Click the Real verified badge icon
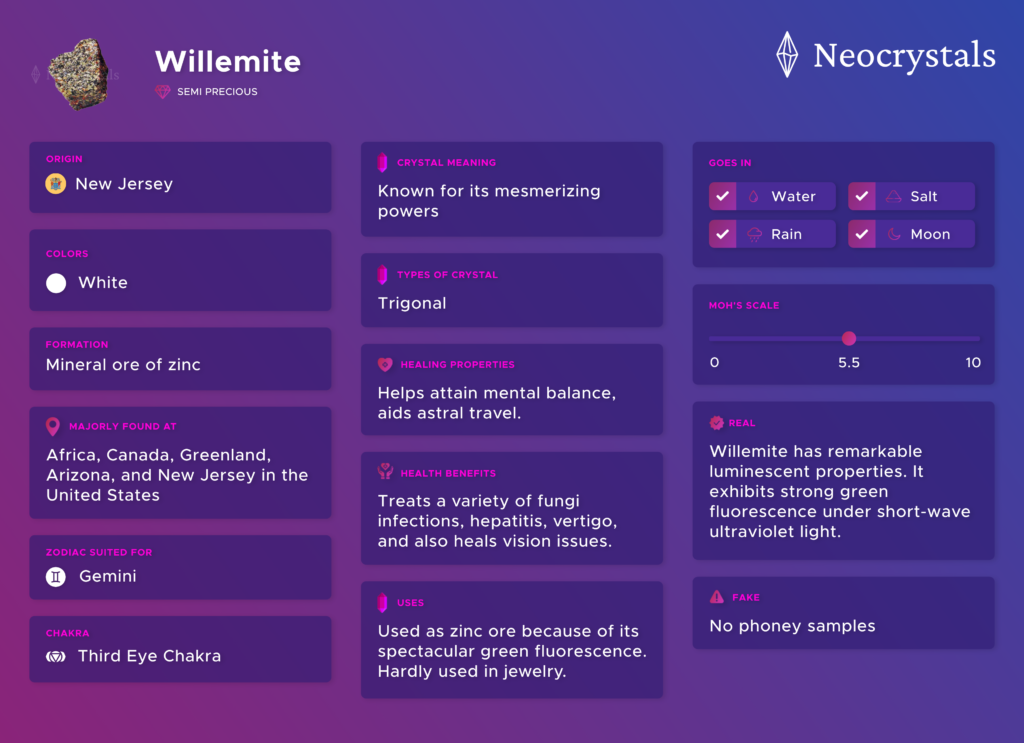1024x743 pixels. click(x=716, y=422)
